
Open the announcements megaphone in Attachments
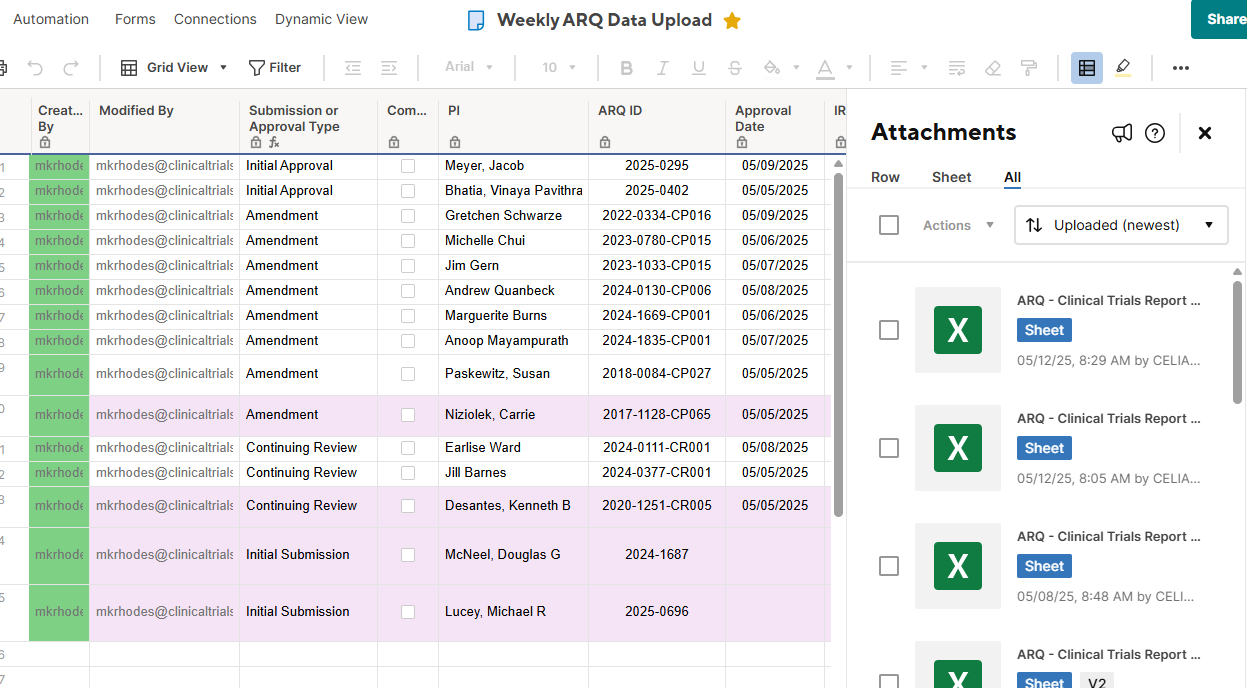pos(1122,133)
